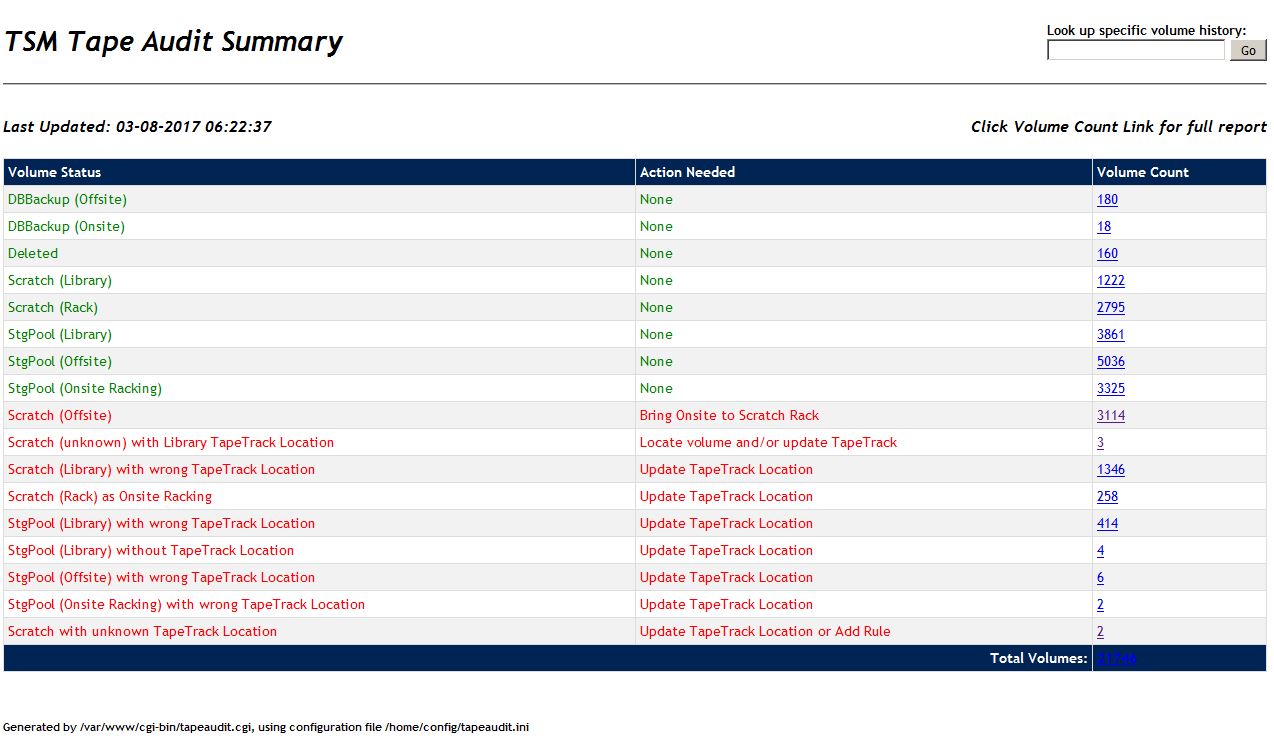The image size is (1274, 740).
Task: Click 'Scratch (Rack) as Onsite Racking' text
Action: (110, 497)
